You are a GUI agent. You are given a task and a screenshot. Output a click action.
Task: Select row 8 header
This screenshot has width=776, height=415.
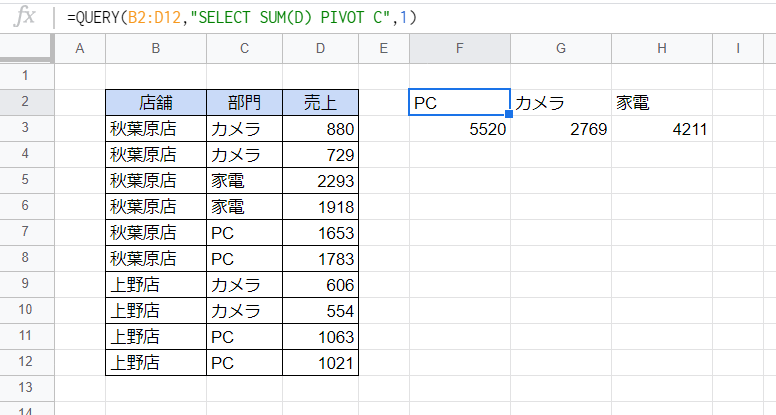(x=25, y=258)
